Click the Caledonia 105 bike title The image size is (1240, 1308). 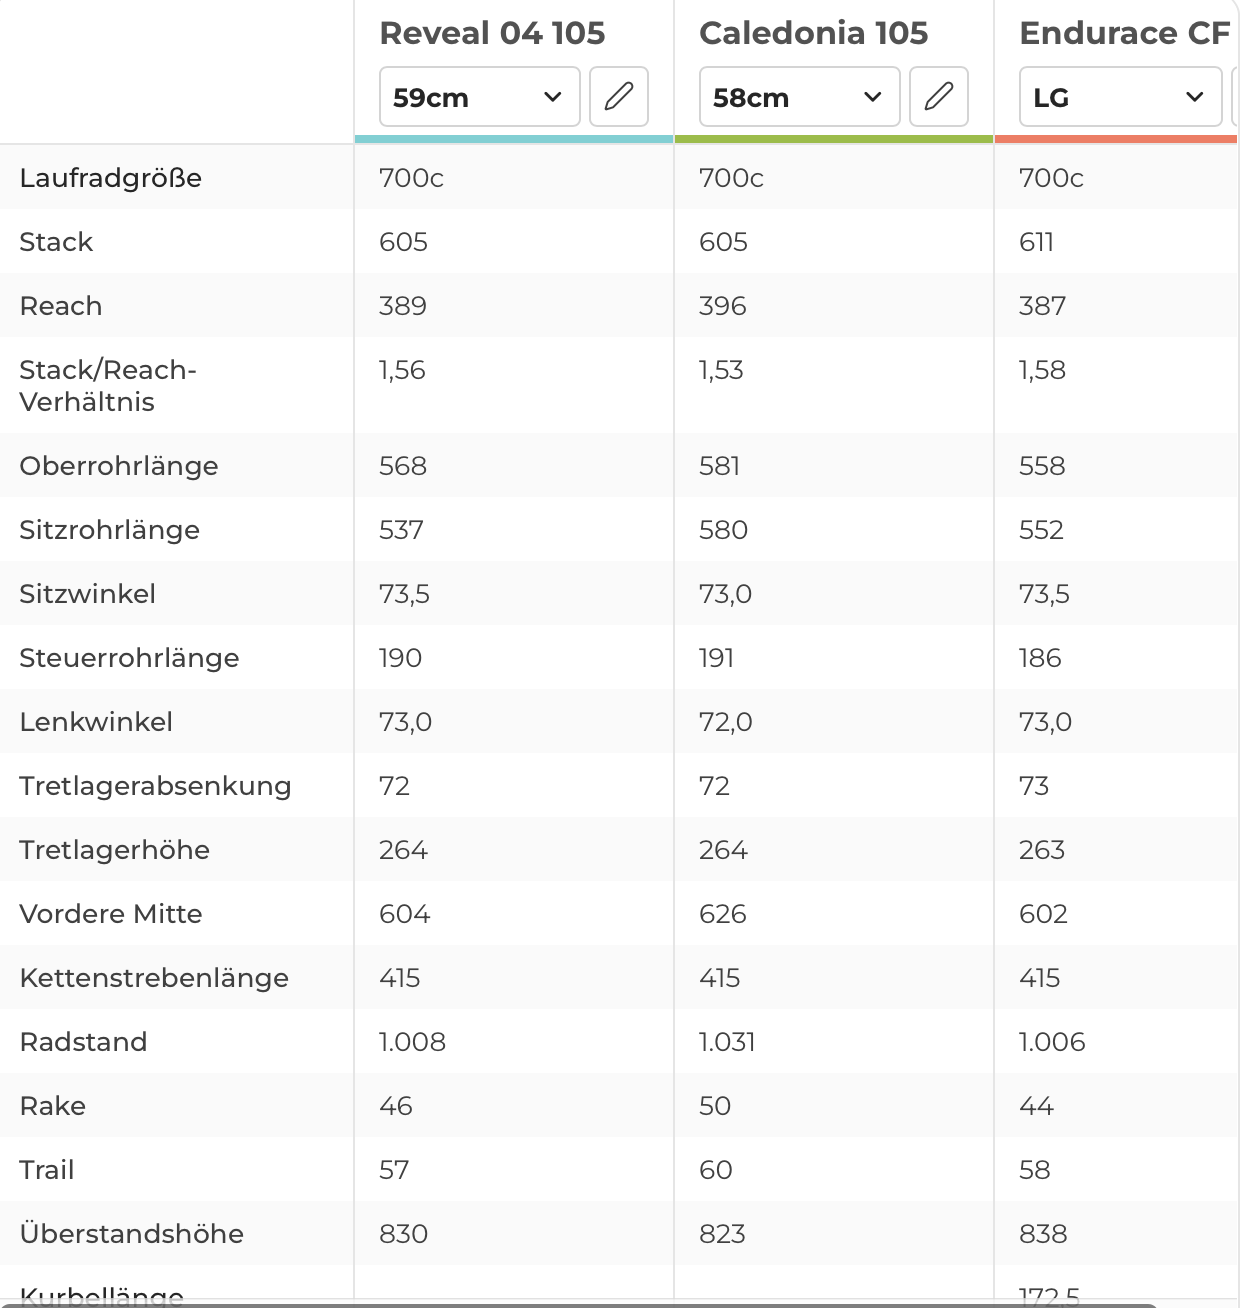813,33
